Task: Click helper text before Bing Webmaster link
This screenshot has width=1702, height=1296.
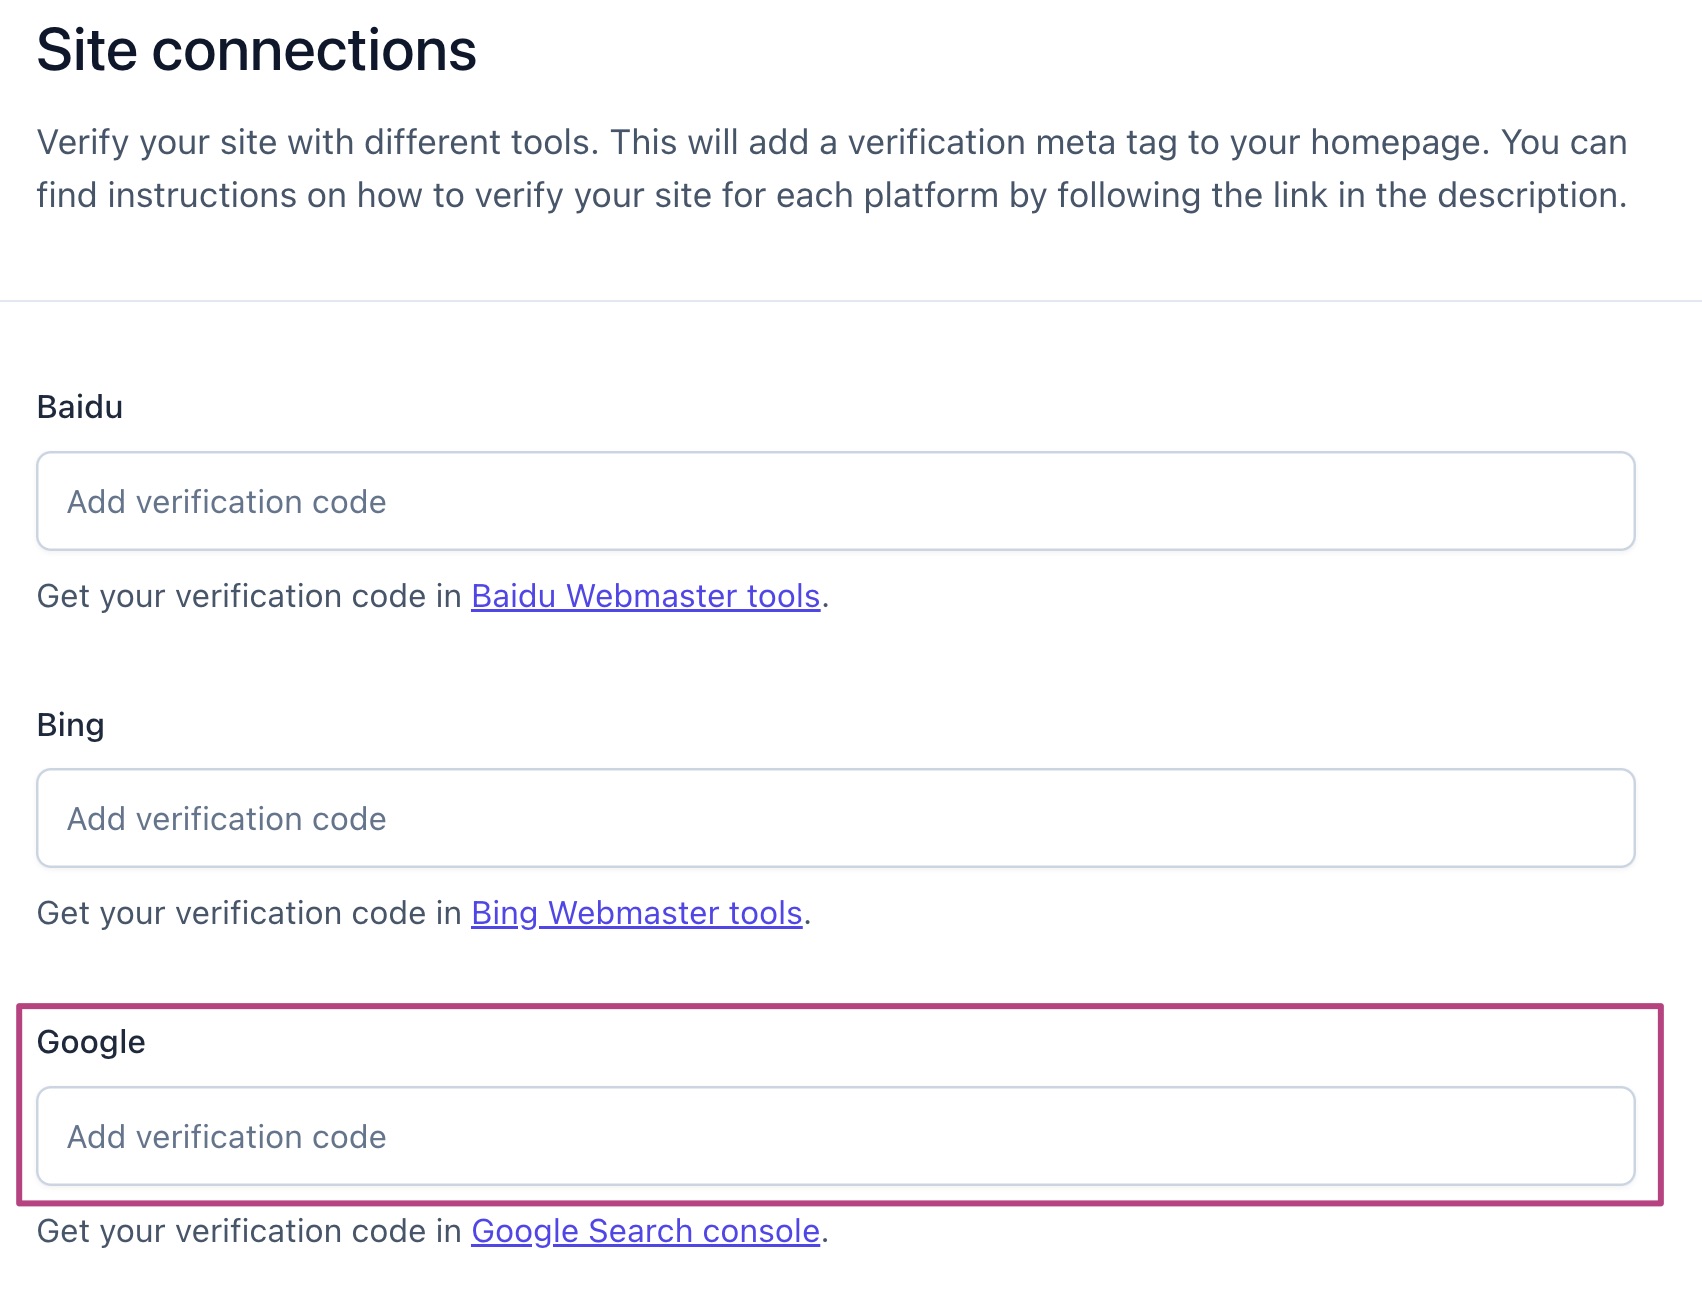Action: click(250, 913)
